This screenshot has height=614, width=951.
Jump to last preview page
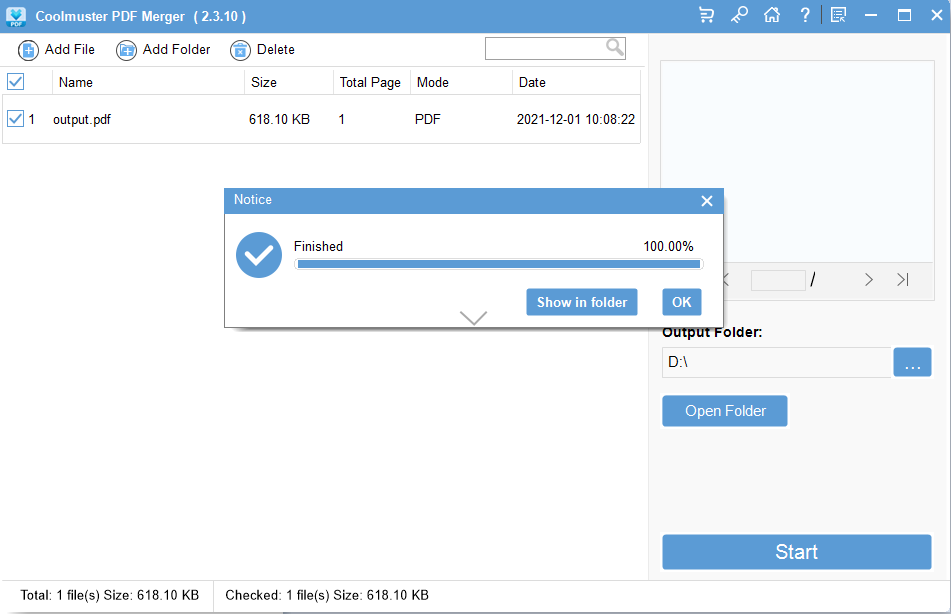coord(903,280)
